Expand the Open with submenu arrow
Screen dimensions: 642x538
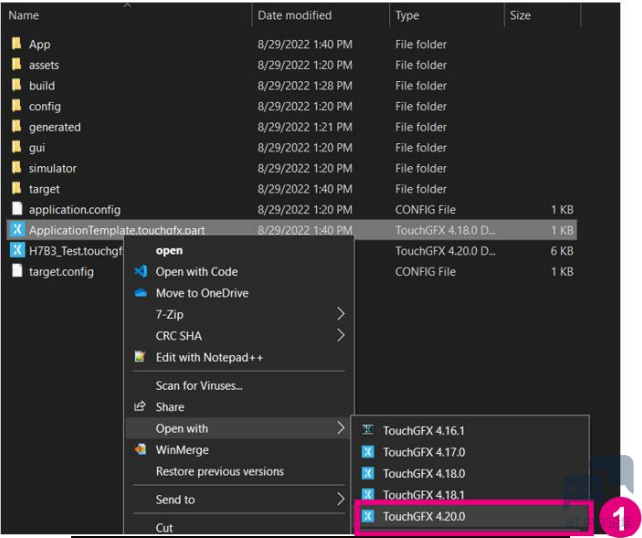(341, 428)
